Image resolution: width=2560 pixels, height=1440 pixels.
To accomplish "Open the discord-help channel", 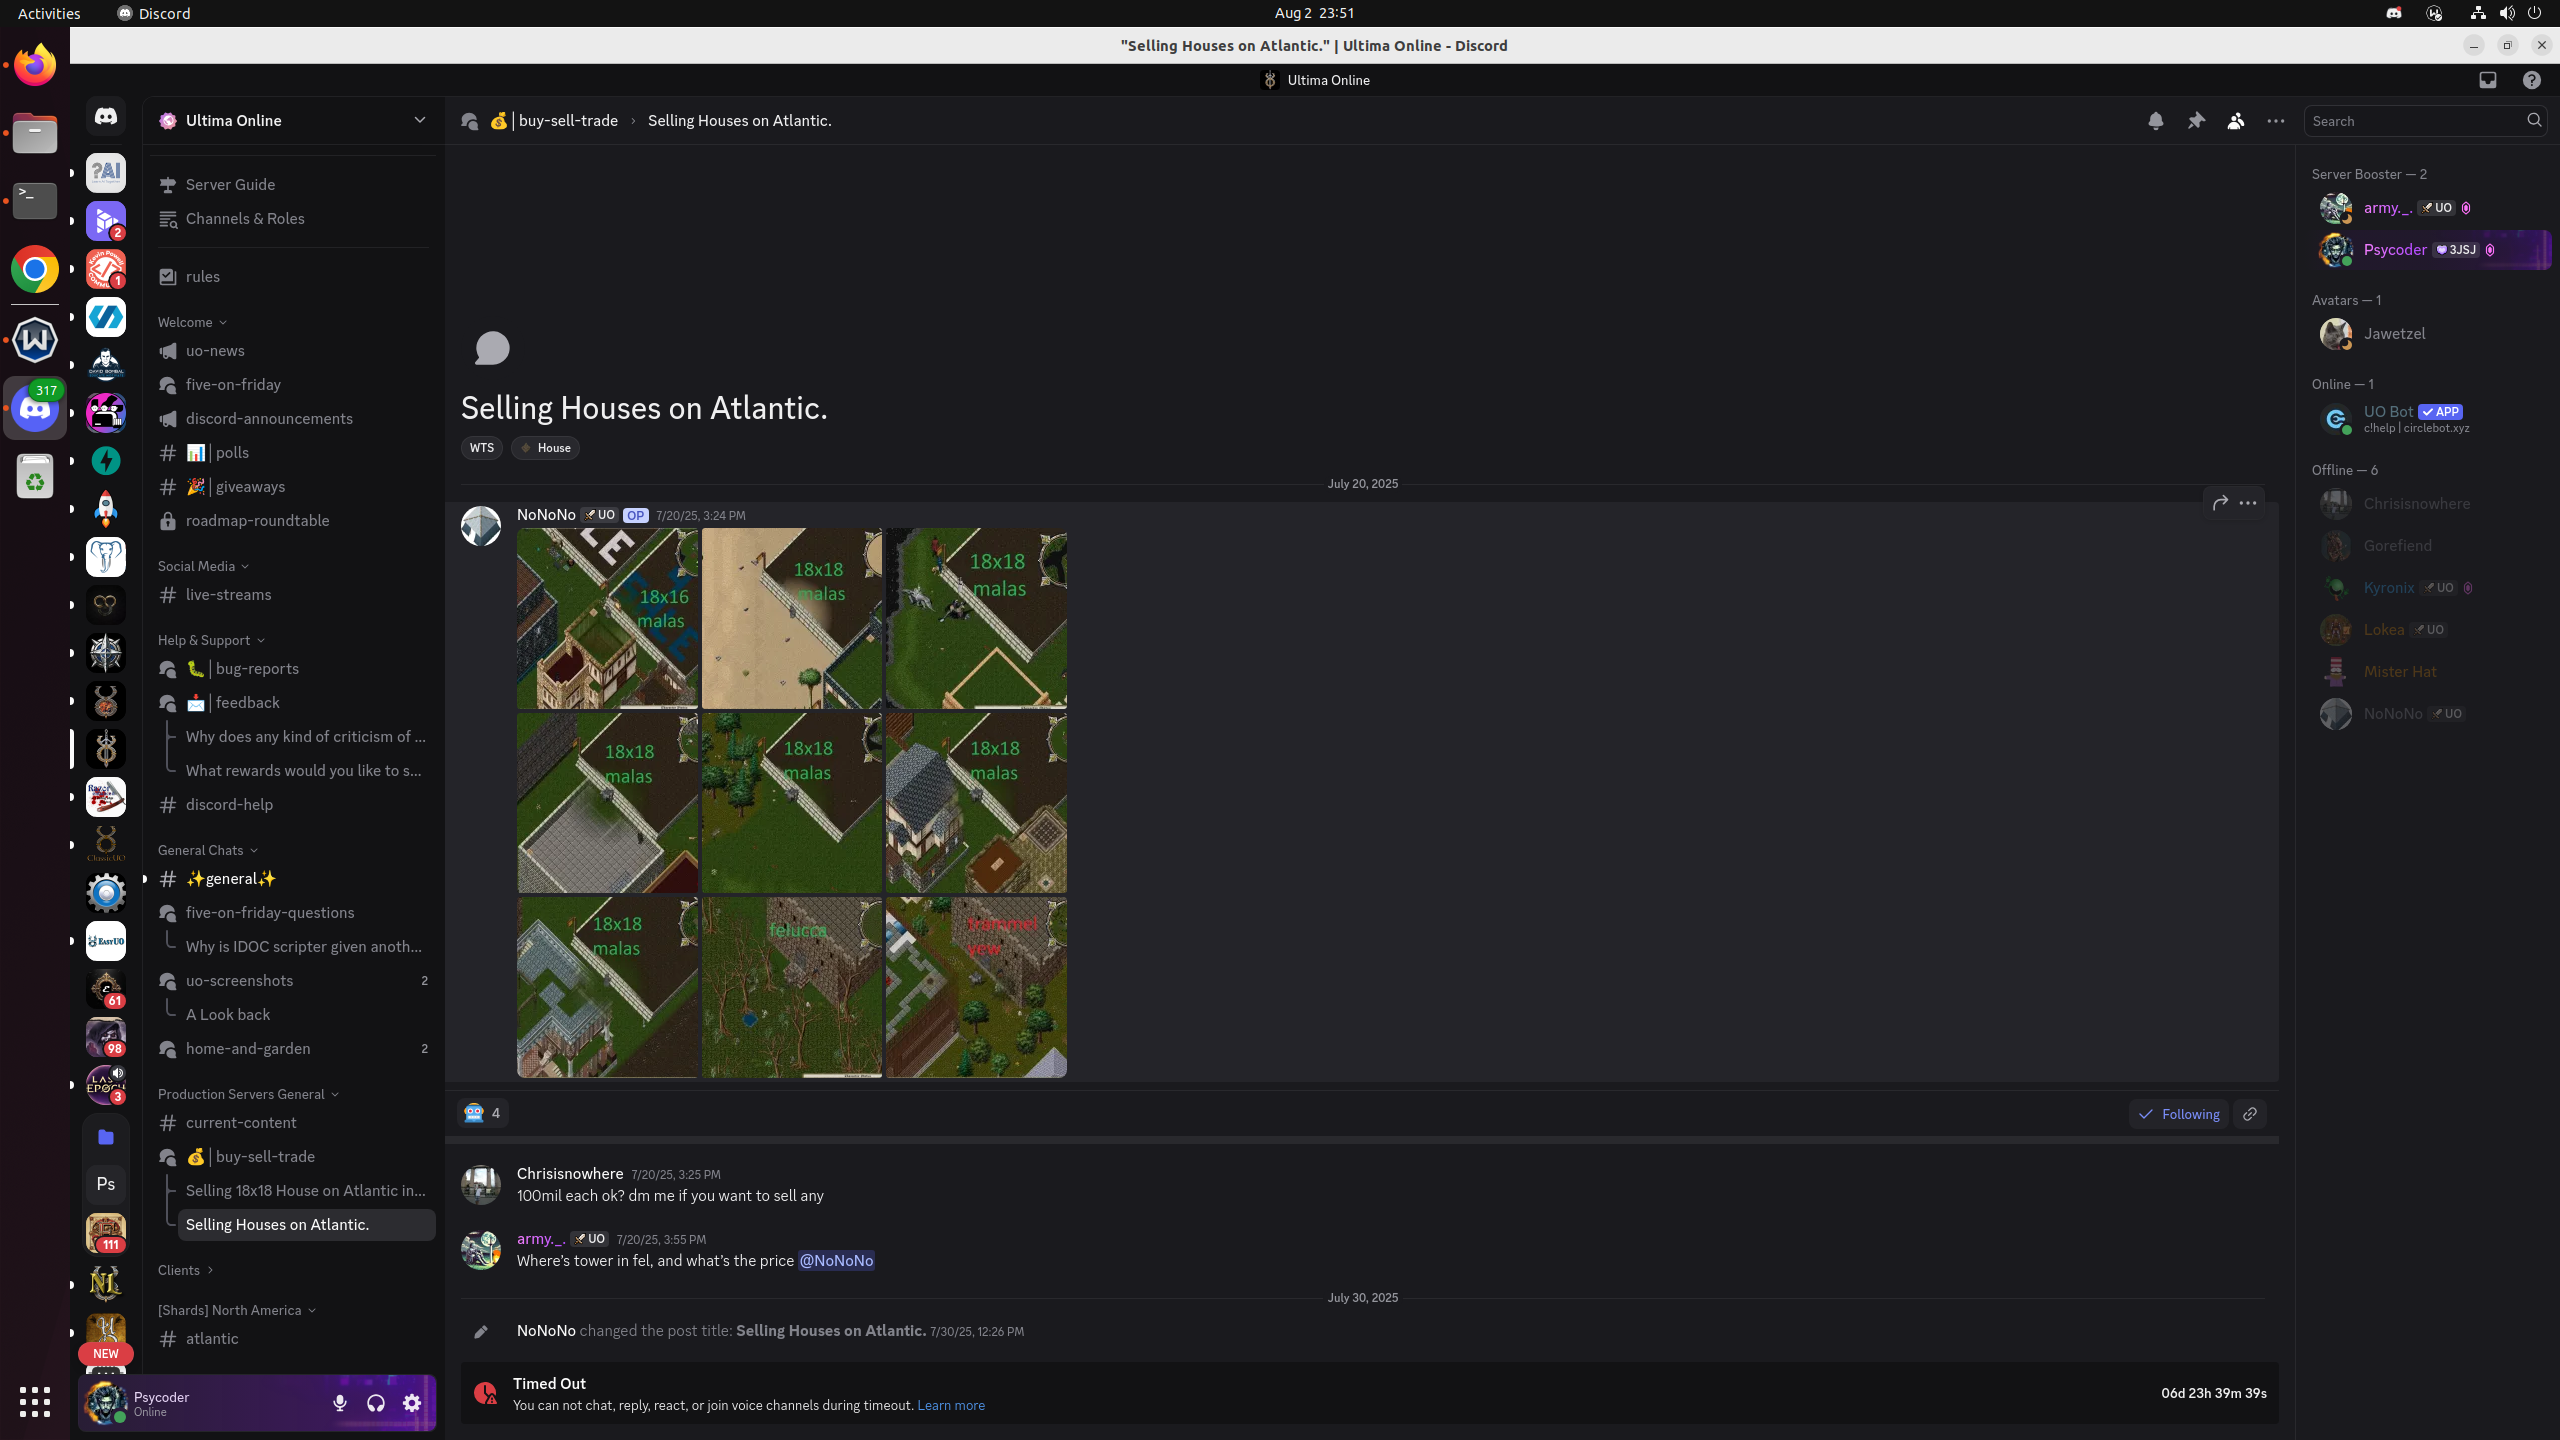I will [x=293, y=804].
